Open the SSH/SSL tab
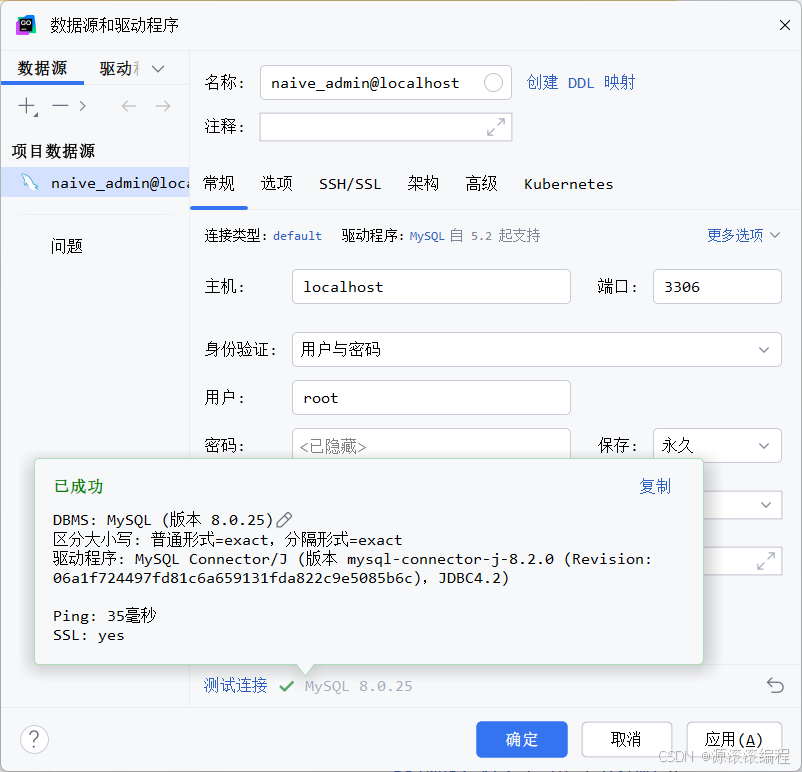The width and height of the screenshot is (802, 772). click(x=350, y=184)
